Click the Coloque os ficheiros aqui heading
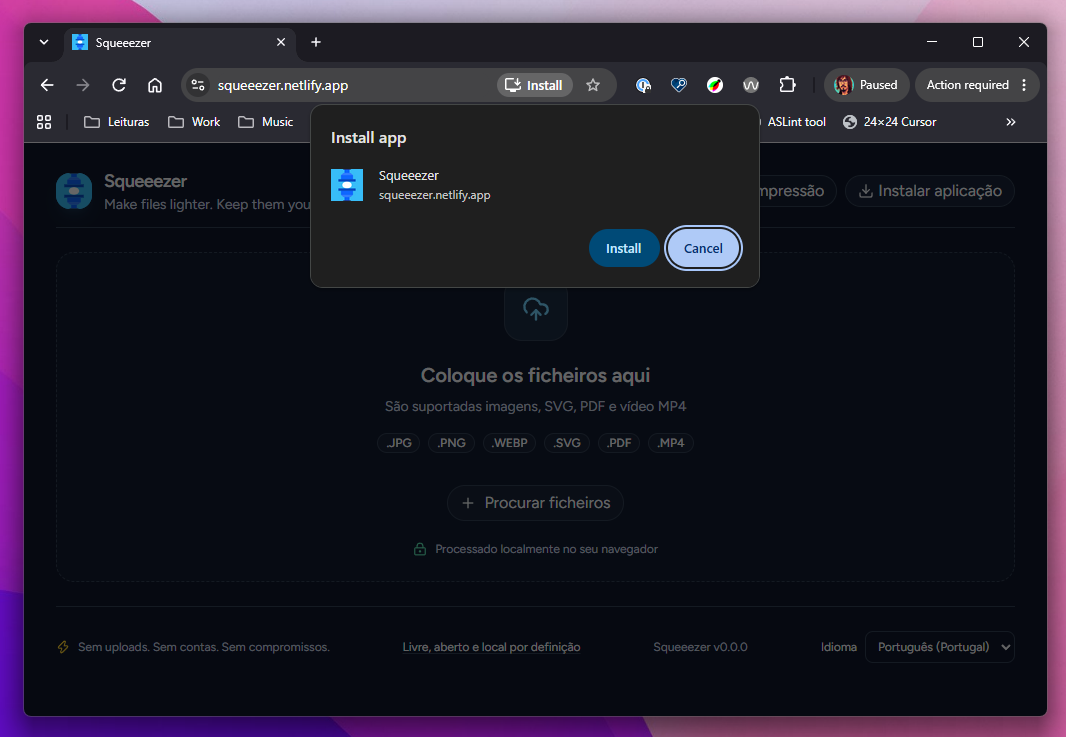Screen dimensions: 1066x737 pos(536,375)
